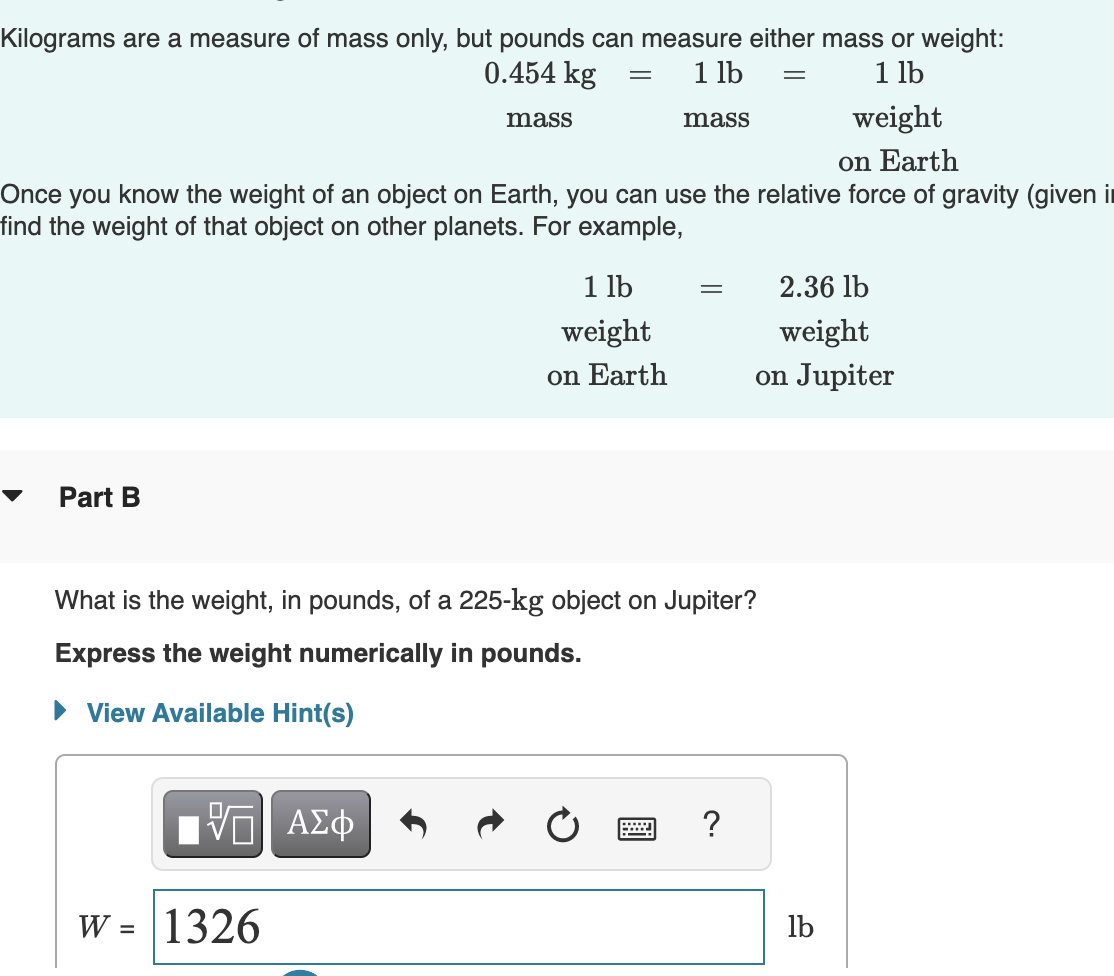Open the View Available Hint(s) link
1114x976 pixels.
tap(219, 713)
